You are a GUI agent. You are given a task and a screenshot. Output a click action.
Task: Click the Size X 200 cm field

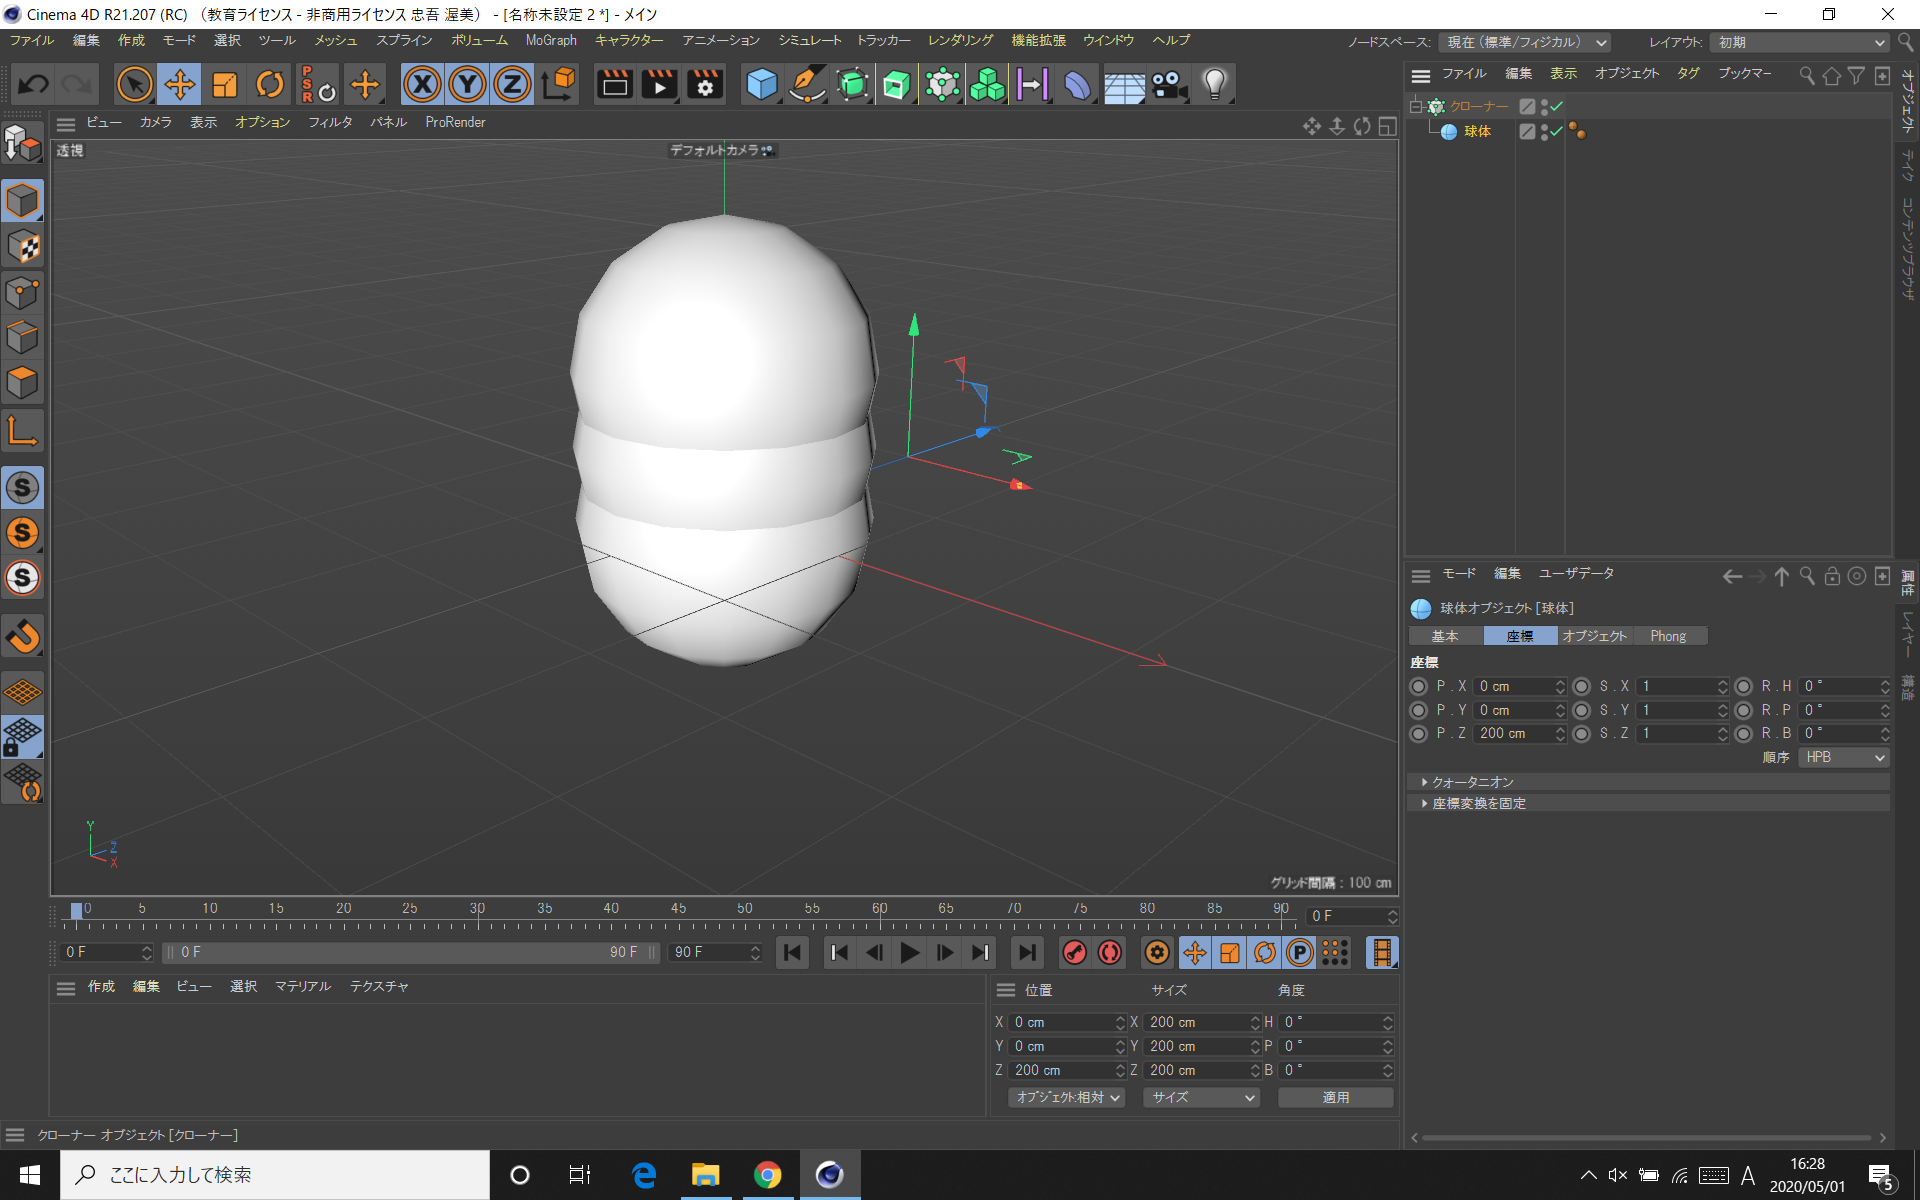pos(1203,1022)
